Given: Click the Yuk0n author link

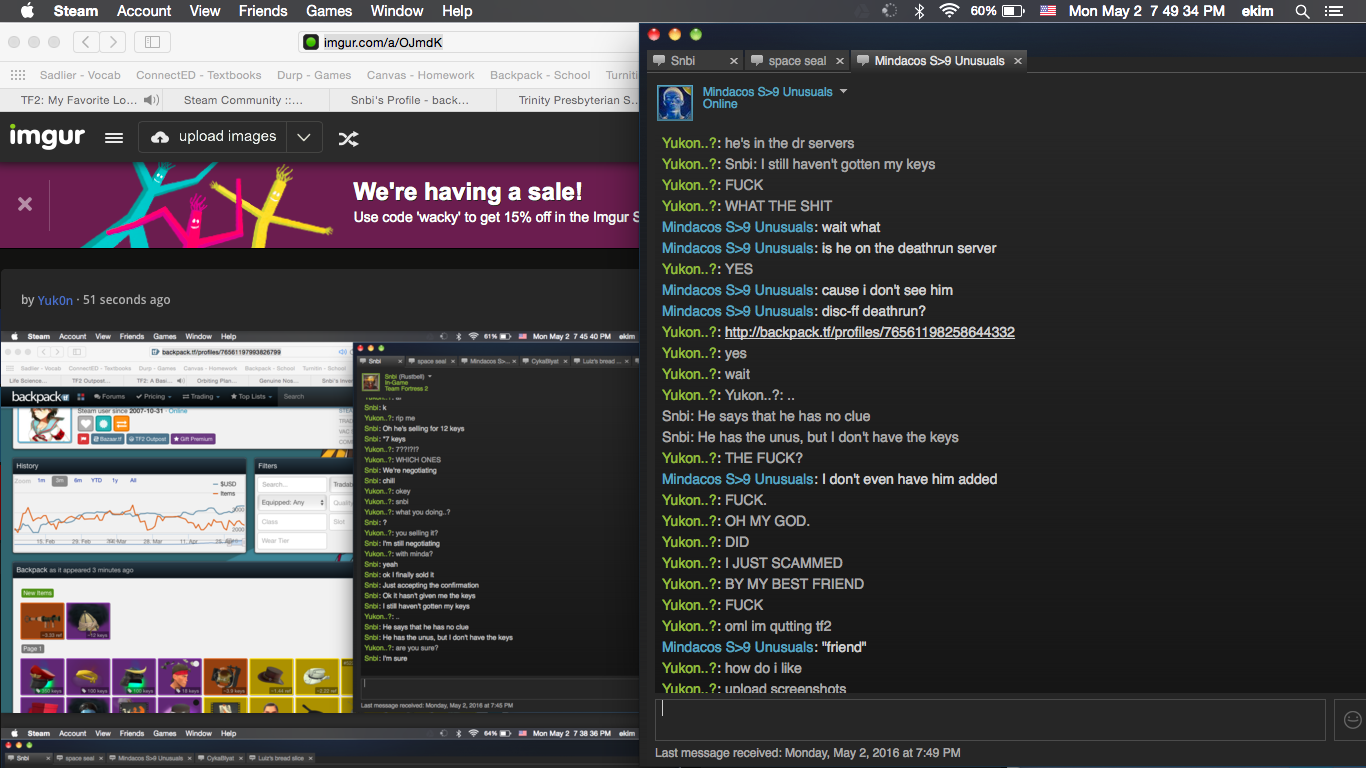Looking at the screenshot, I should pyautogui.click(x=55, y=300).
